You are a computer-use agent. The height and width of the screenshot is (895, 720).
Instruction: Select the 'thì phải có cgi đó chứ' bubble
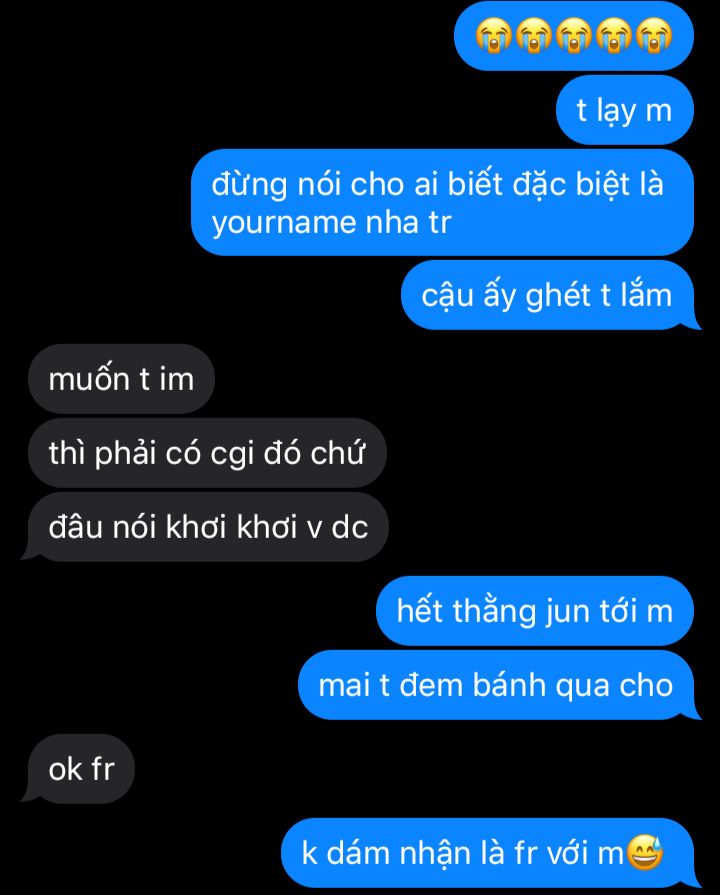pyautogui.click(x=207, y=453)
